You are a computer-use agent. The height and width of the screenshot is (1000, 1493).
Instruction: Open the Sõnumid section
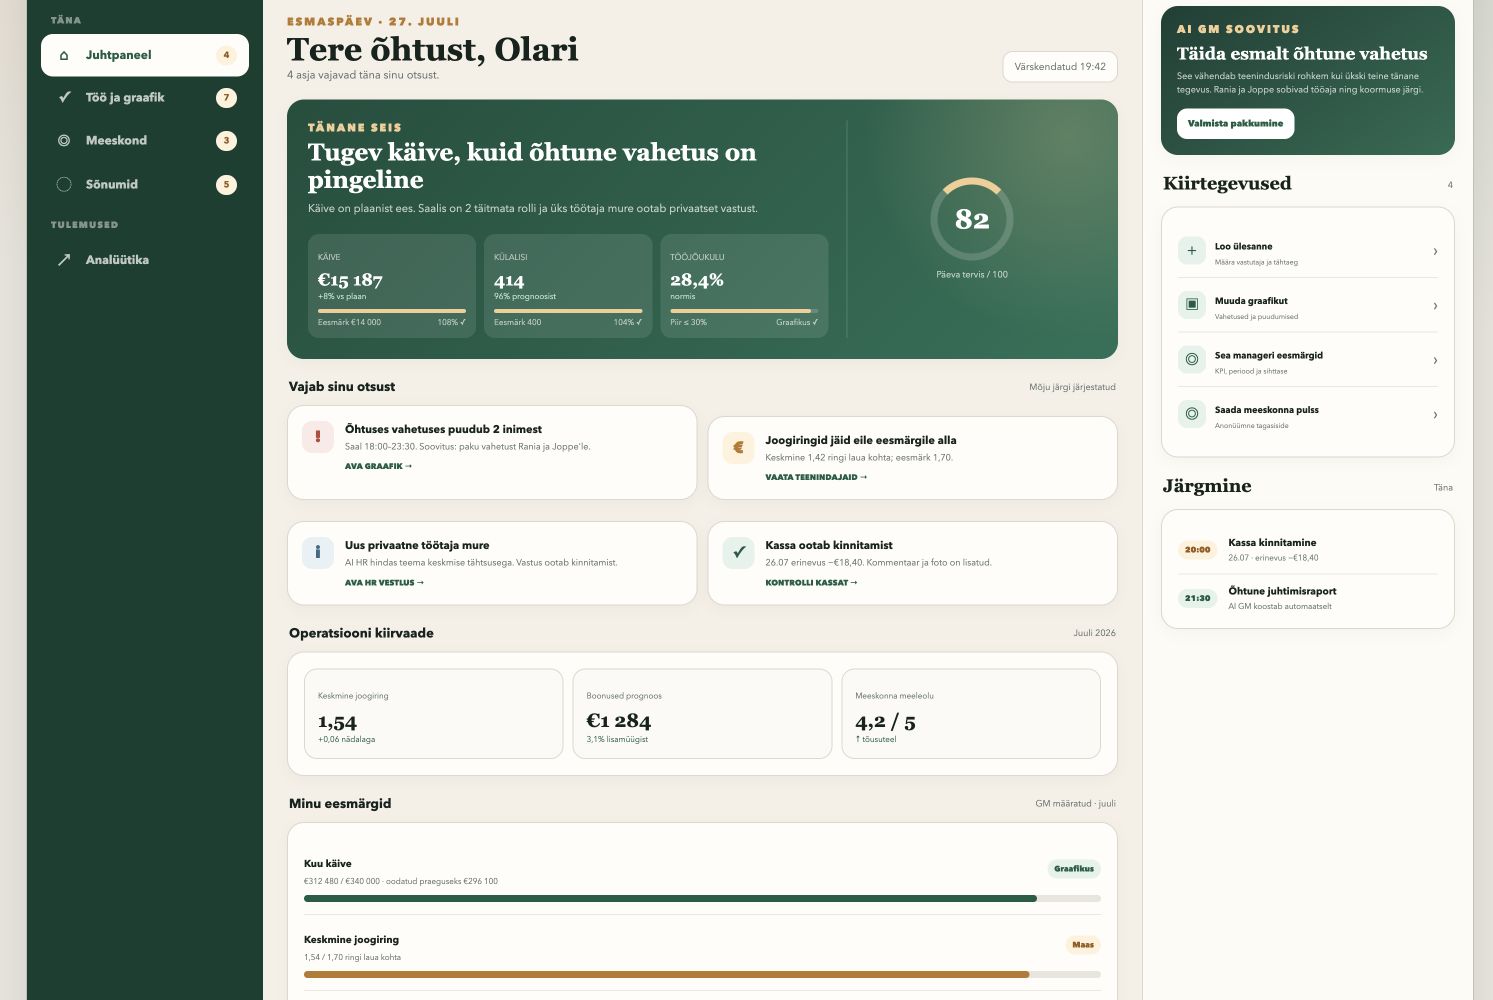pos(145,184)
